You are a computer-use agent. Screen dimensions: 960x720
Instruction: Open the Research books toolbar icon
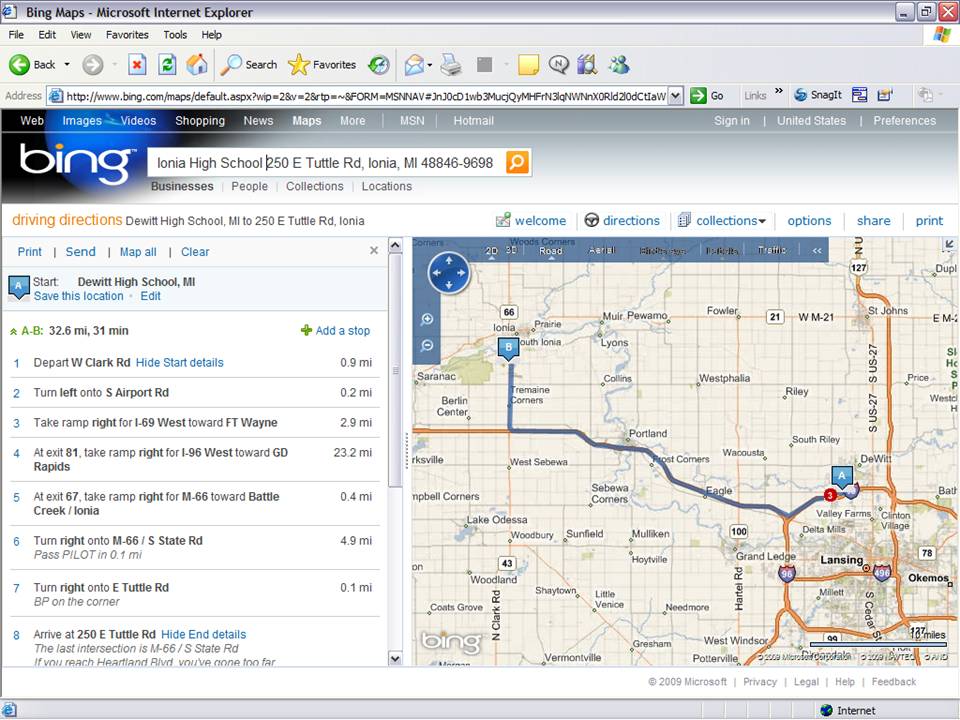coord(587,64)
